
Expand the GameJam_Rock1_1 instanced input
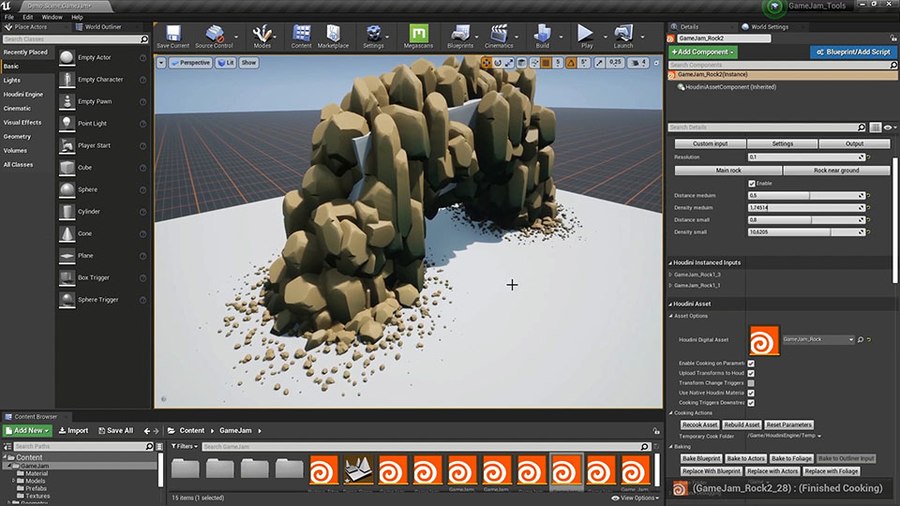tap(670, 285)
